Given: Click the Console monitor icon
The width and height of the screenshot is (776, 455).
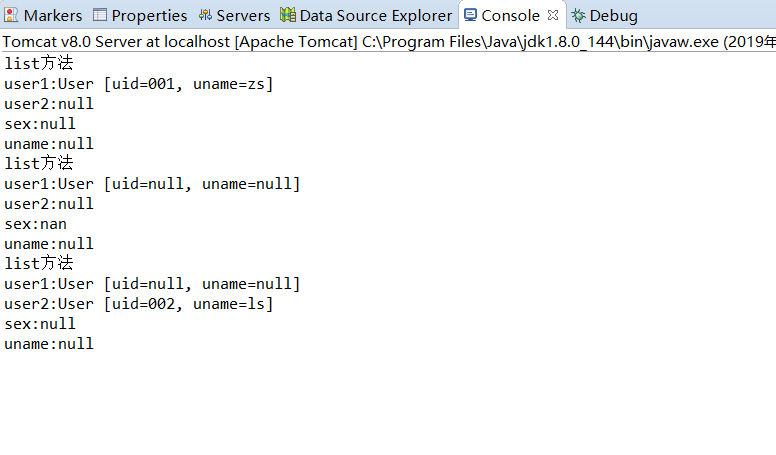Looking at the screenshot, I should pyautogui.click(x=471, y=15).
